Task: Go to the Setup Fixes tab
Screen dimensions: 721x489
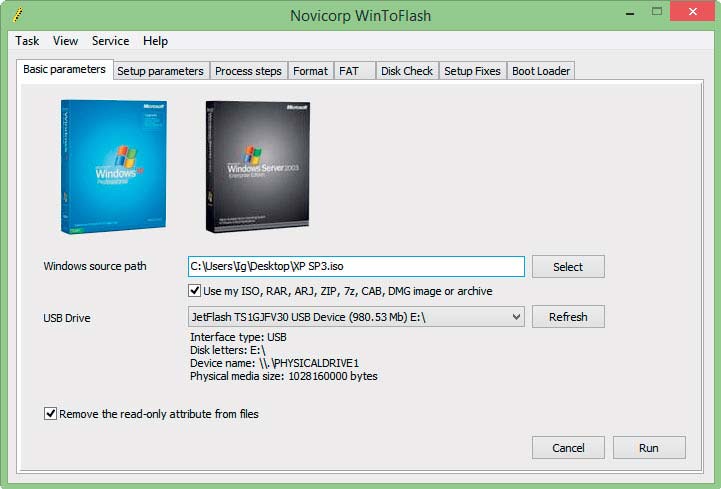Action: [x=472, y=71]
